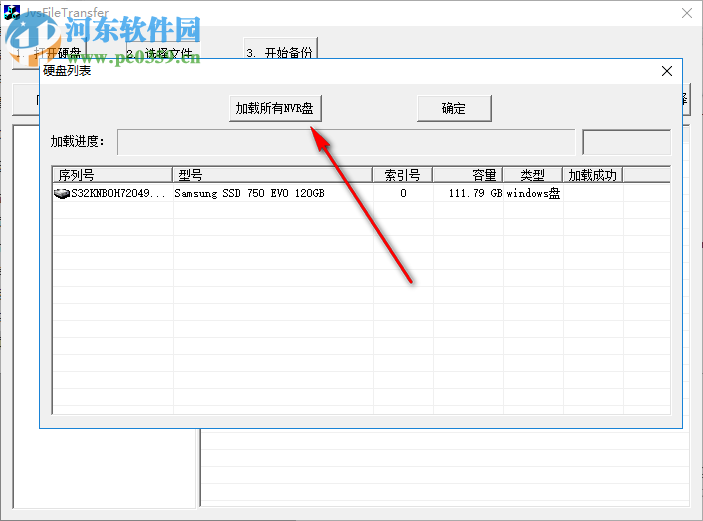
Task: Close the JvsFileTransfer main window
Action: point(687,13)
